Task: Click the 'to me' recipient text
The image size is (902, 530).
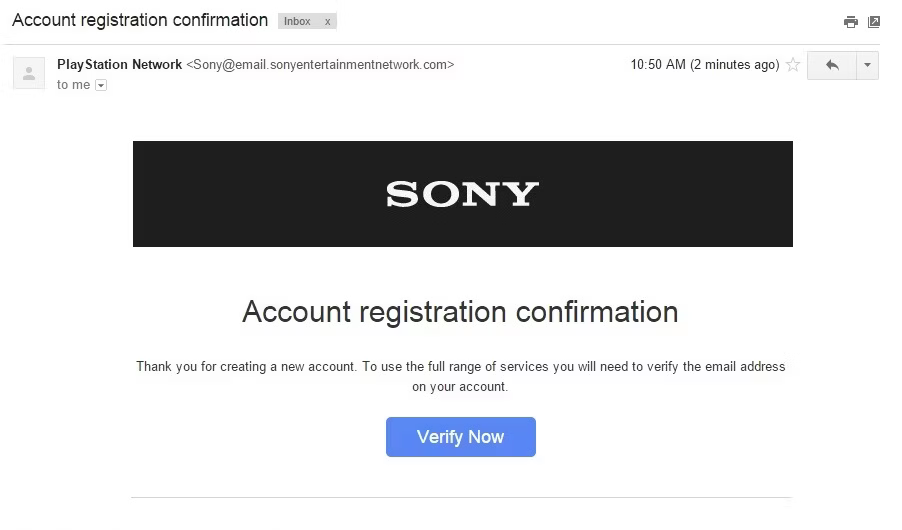Action: pyautogui.click(x=73, y=85)
